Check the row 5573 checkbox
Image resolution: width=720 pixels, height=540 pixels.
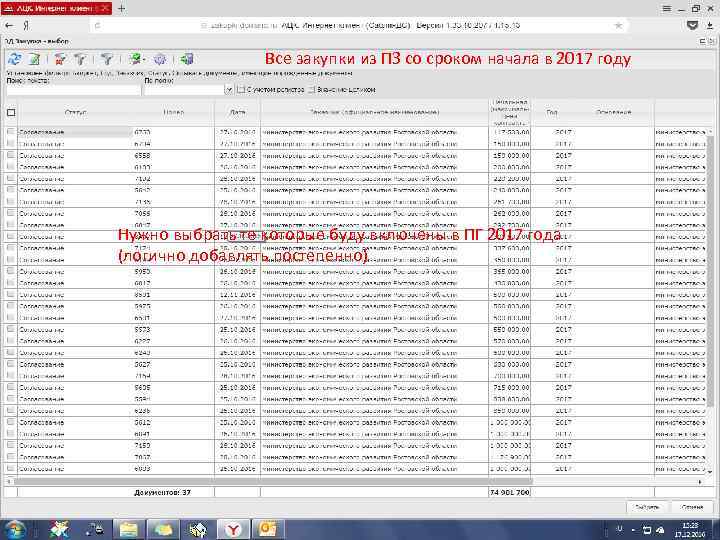click(11, 329)
